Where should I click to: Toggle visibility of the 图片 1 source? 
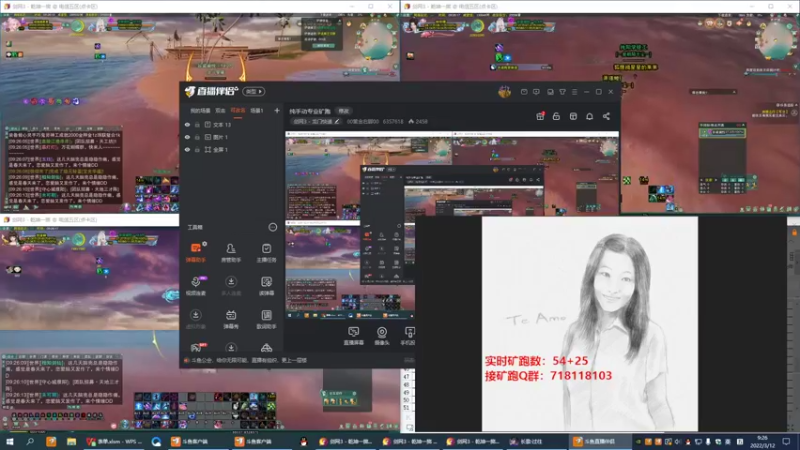click(x=187, y=137)
